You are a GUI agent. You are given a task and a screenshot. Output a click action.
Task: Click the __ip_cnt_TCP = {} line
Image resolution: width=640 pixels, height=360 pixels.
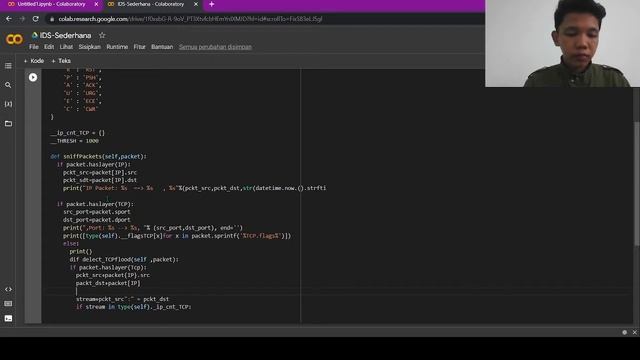pos(78,133)
